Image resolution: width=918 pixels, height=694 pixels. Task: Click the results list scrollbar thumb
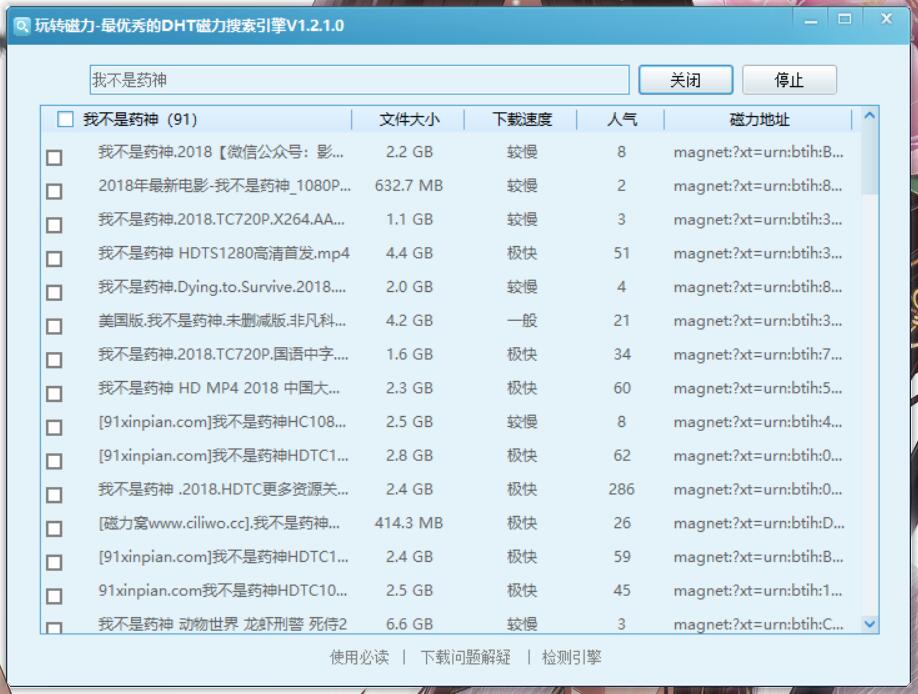(x=869, y=159)
